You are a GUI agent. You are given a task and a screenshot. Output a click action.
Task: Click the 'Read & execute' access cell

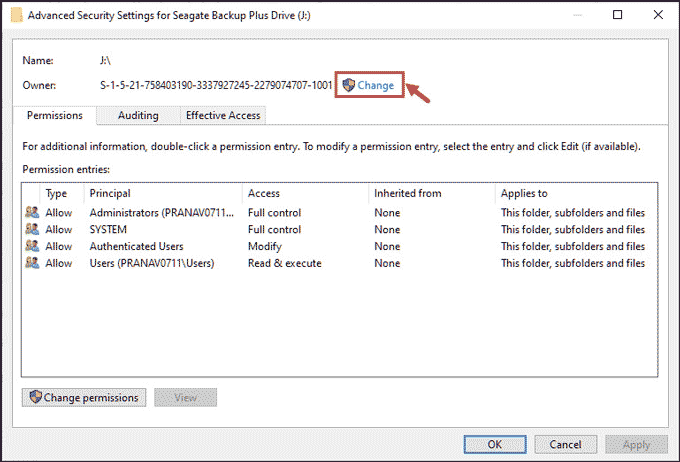tap(284, 263)
